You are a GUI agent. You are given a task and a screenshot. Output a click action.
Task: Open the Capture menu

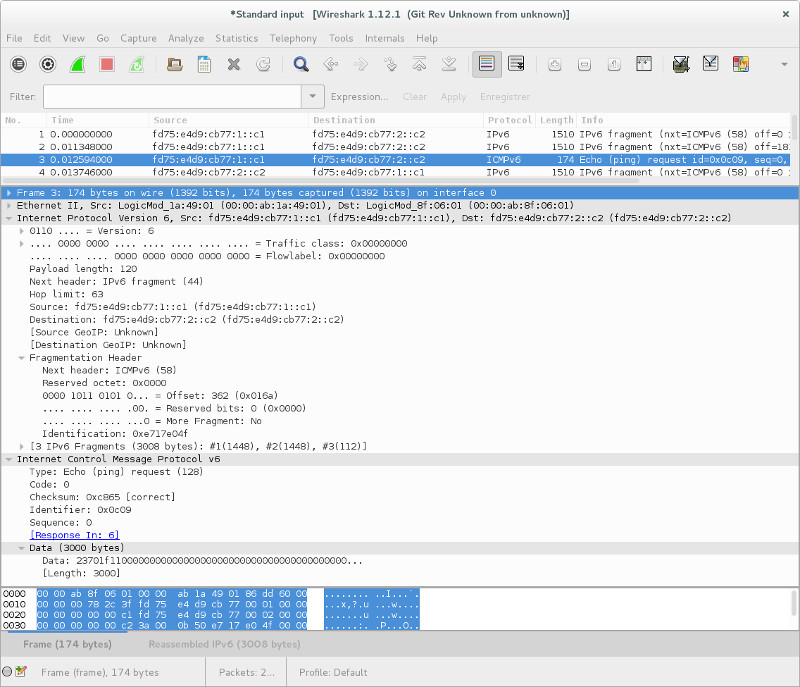pyautogui.click(x=138, y=38)
